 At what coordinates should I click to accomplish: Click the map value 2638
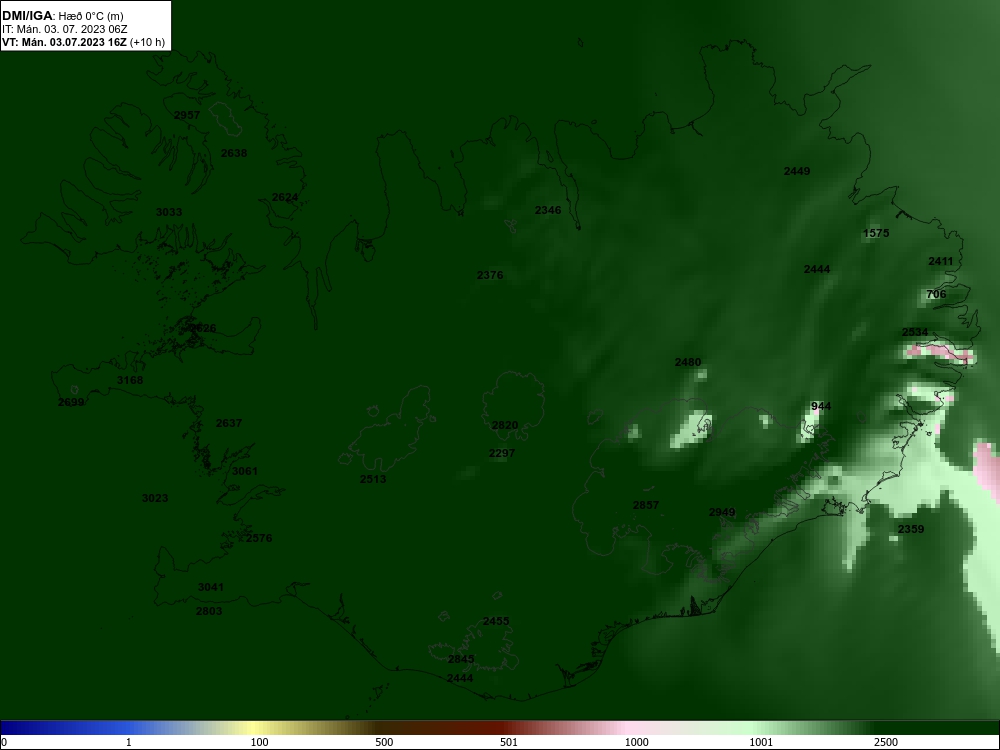pyautogui.click(x=234, y=153)
